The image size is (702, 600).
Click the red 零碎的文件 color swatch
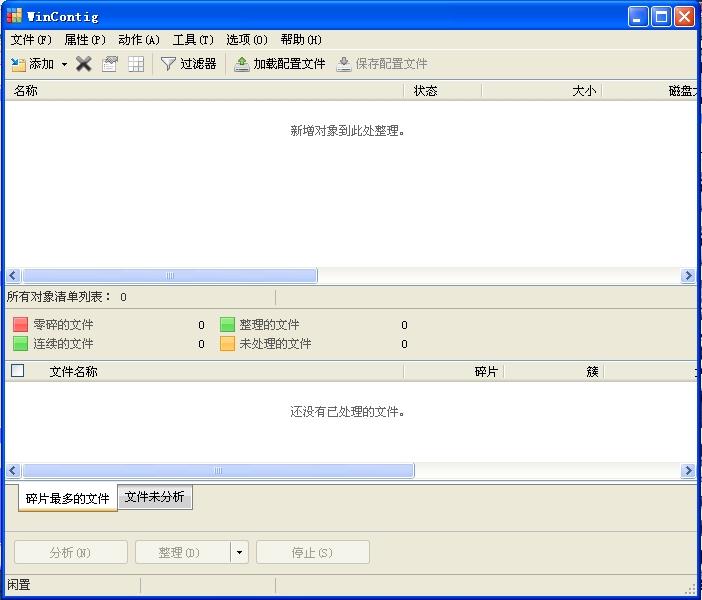click(20, 324)
